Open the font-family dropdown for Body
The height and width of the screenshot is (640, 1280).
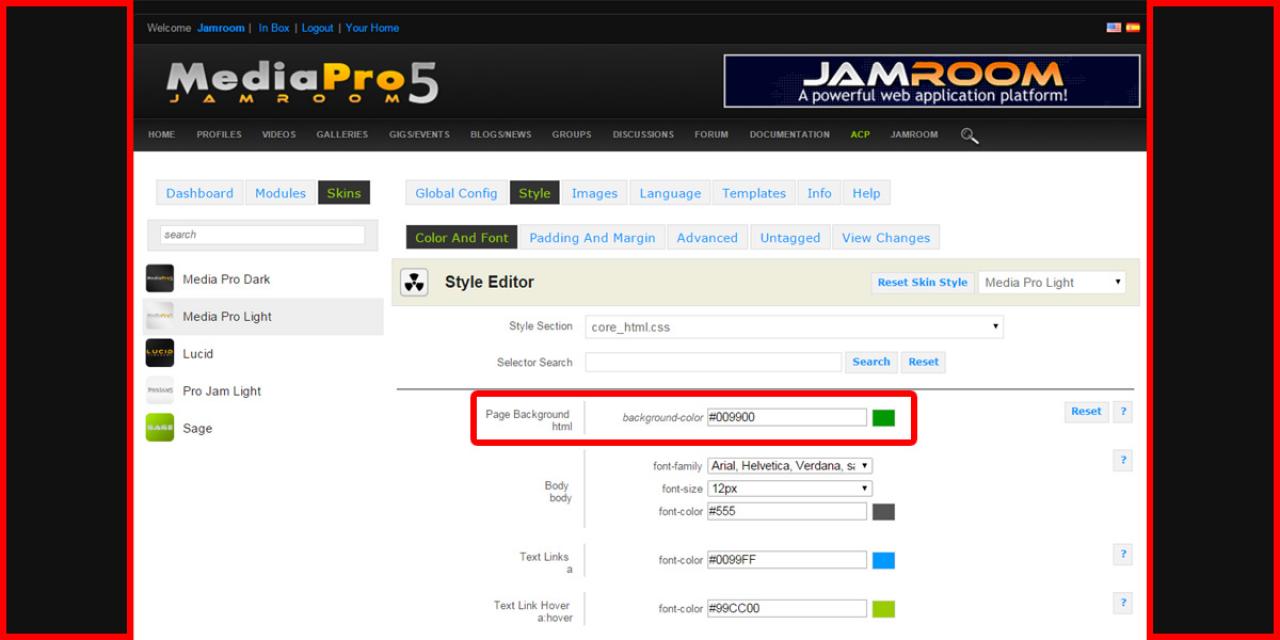[x=790, y=466]
